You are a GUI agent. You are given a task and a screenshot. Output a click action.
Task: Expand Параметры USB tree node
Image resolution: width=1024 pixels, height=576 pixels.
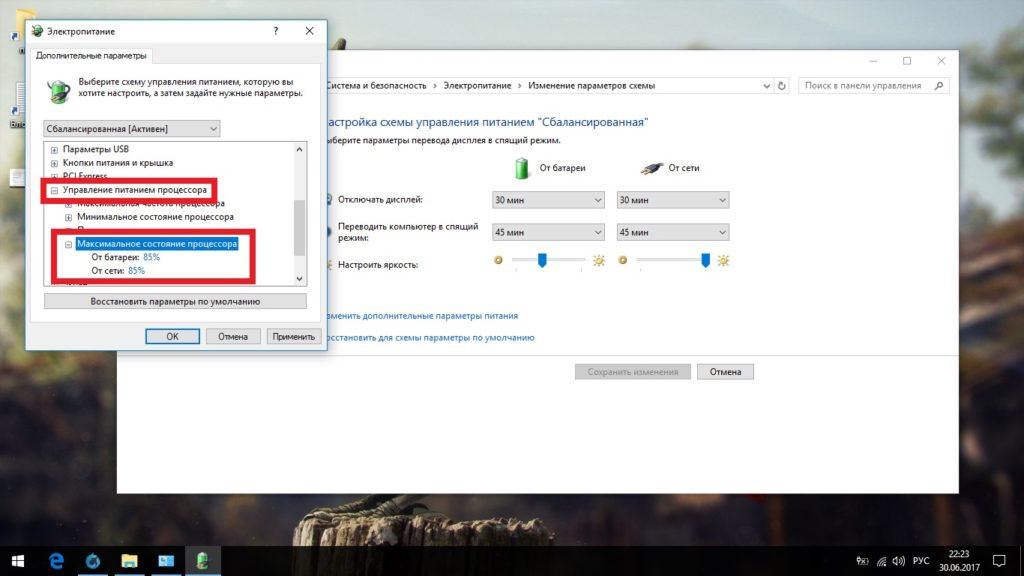(54, 150)
